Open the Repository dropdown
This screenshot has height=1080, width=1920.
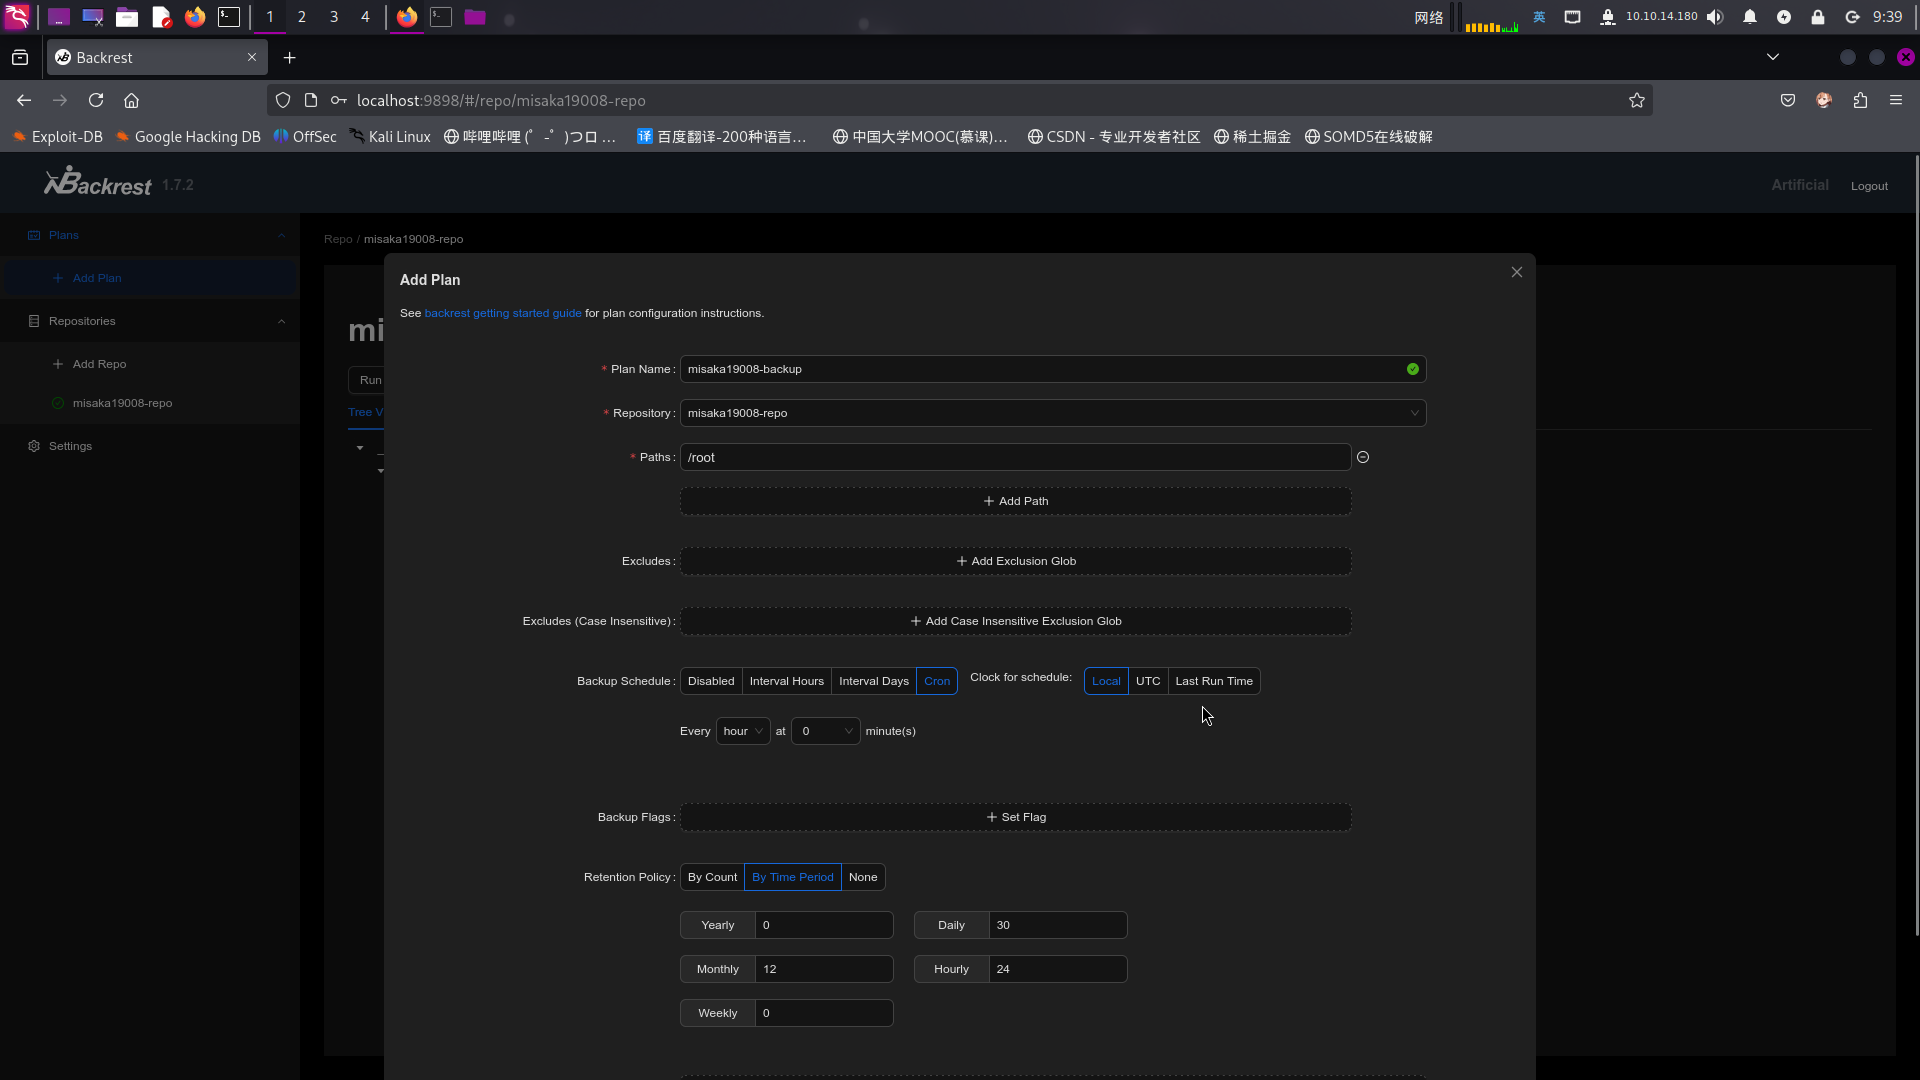pos(1052,413)
